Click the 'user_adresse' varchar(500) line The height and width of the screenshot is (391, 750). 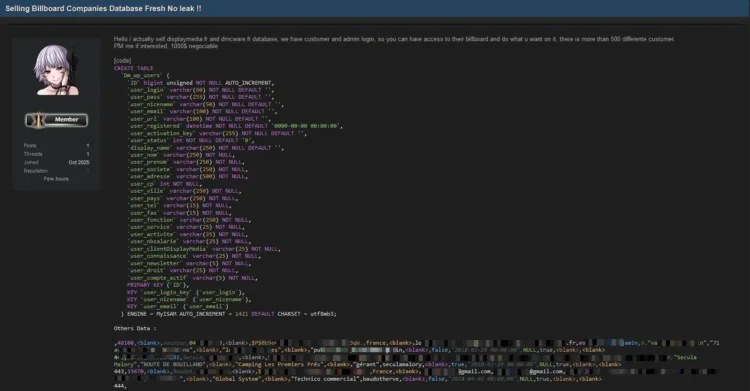(x=188, y=177)
